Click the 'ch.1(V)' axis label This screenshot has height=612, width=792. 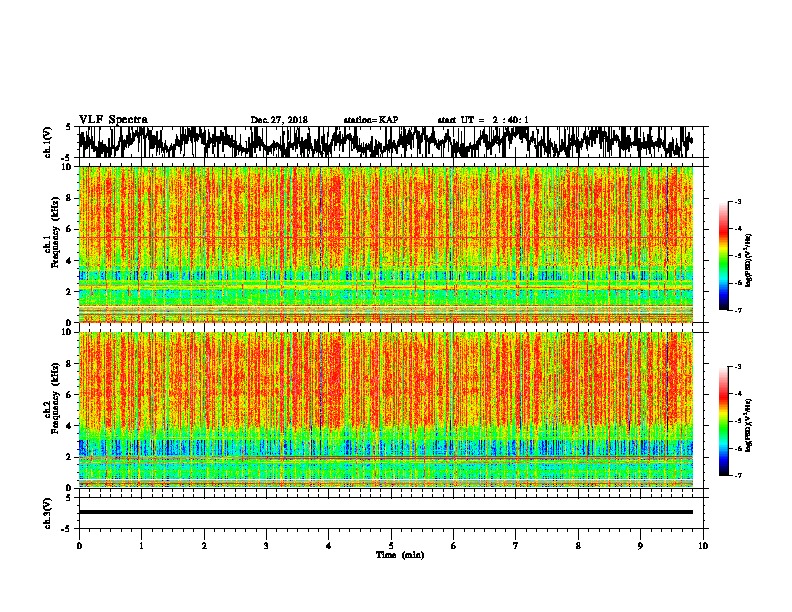48,142
